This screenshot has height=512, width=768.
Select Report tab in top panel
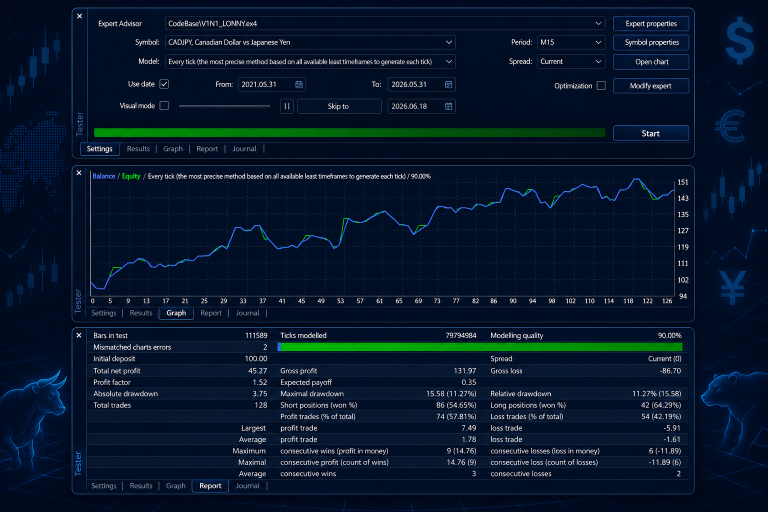pyautogui.click(x=207, y=149)
